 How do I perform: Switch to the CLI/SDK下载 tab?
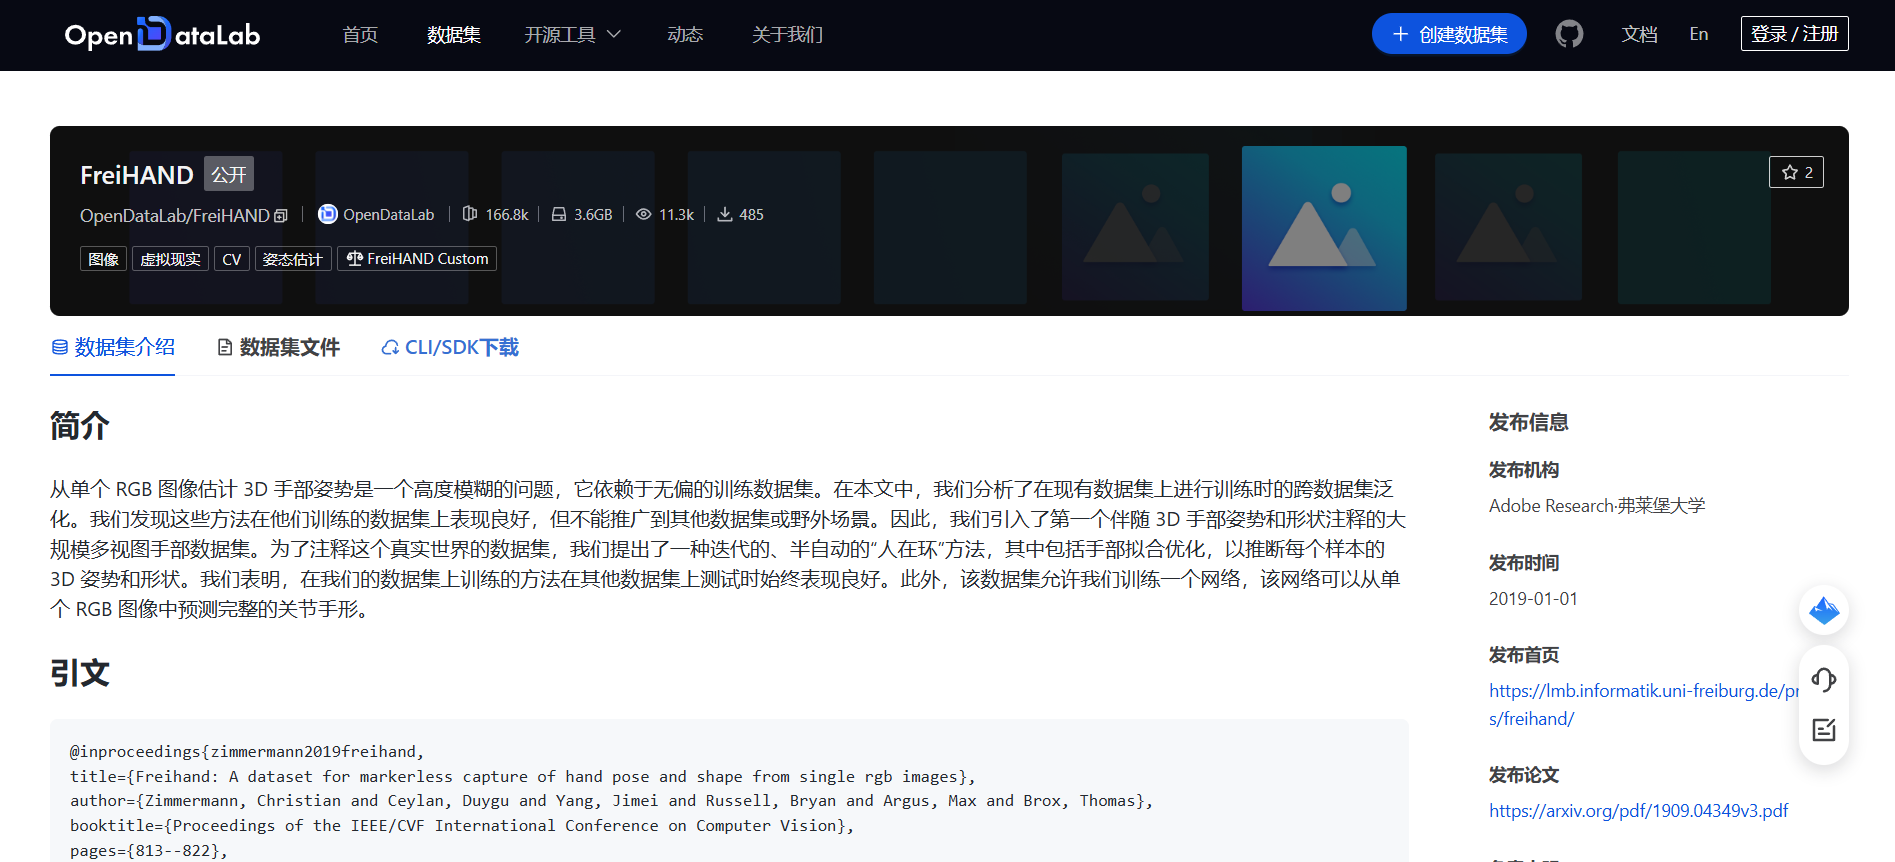pyautogui.click(x=450, y=347)
